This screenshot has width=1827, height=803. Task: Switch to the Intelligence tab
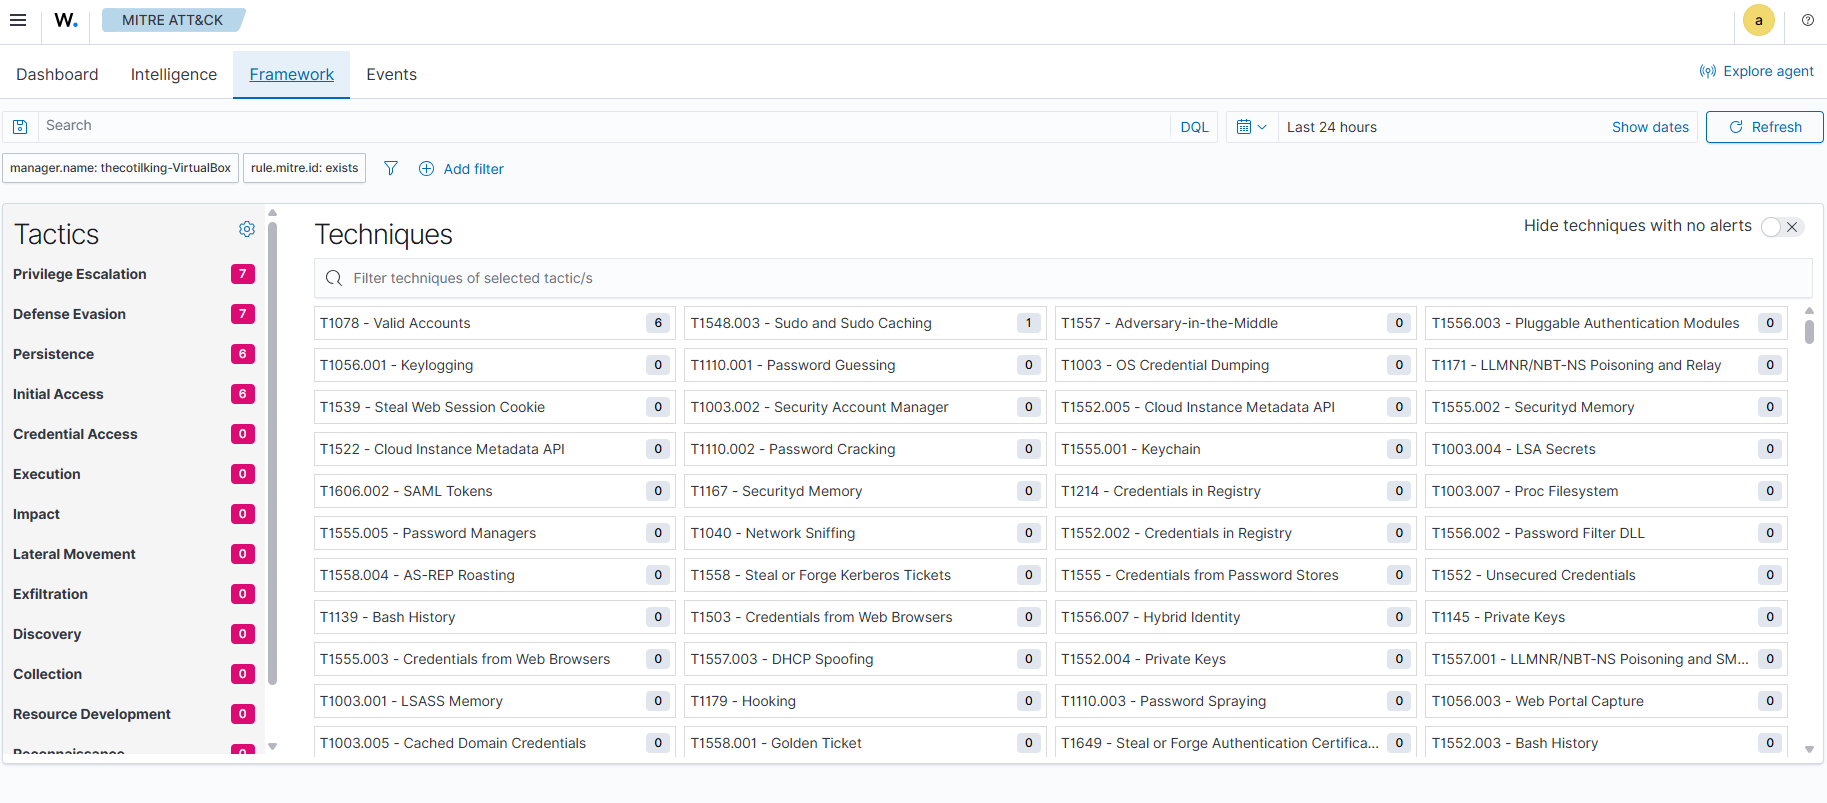[174, 75]
